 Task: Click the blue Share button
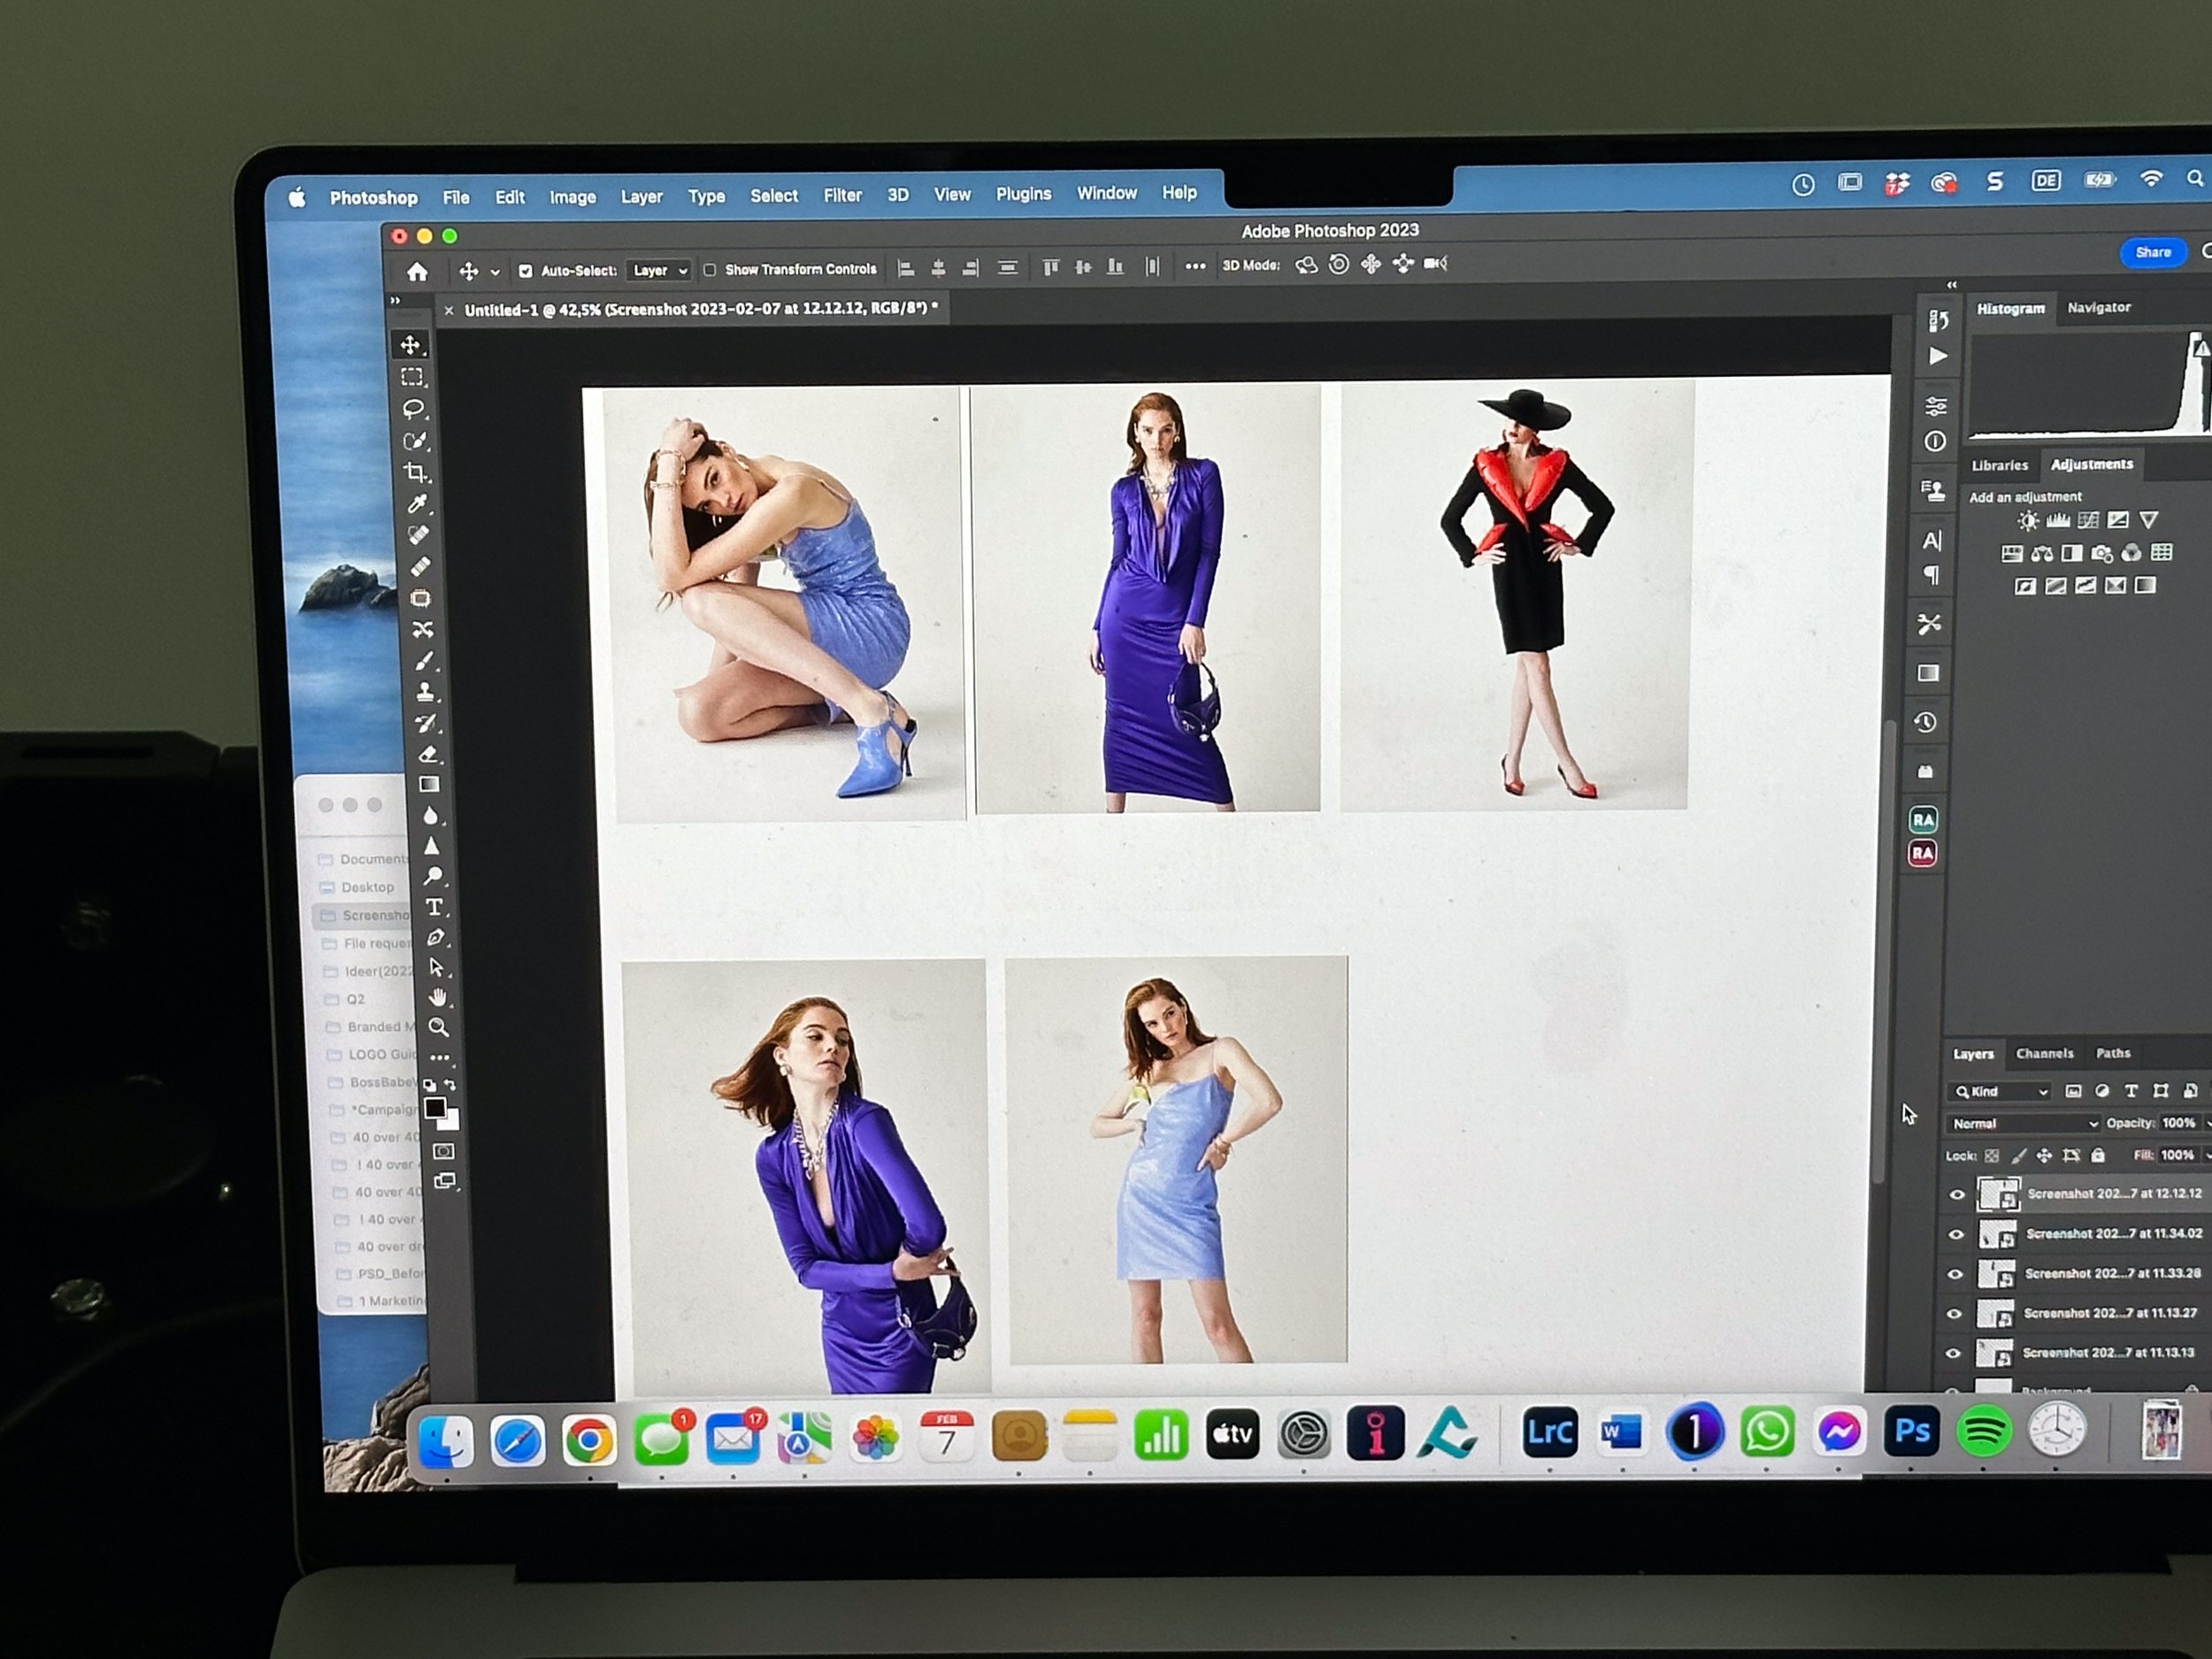point(2152,252)
